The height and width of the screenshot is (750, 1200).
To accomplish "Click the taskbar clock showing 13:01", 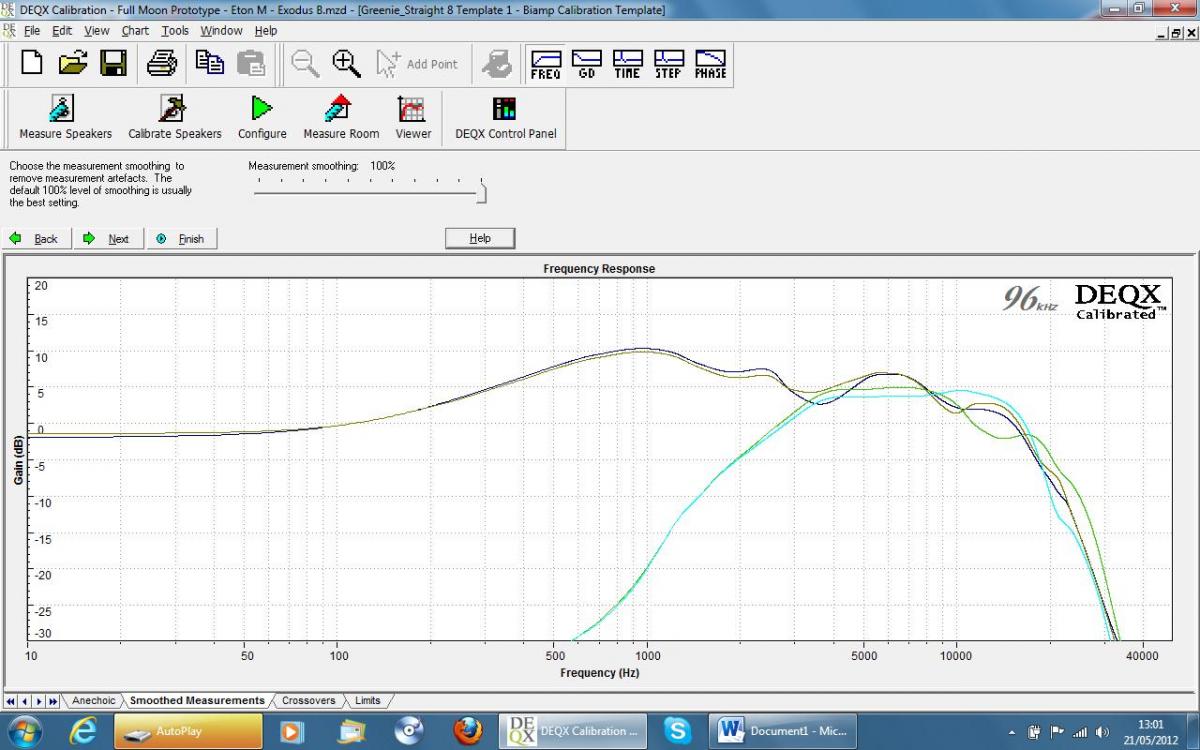I will click(1151, 731).
